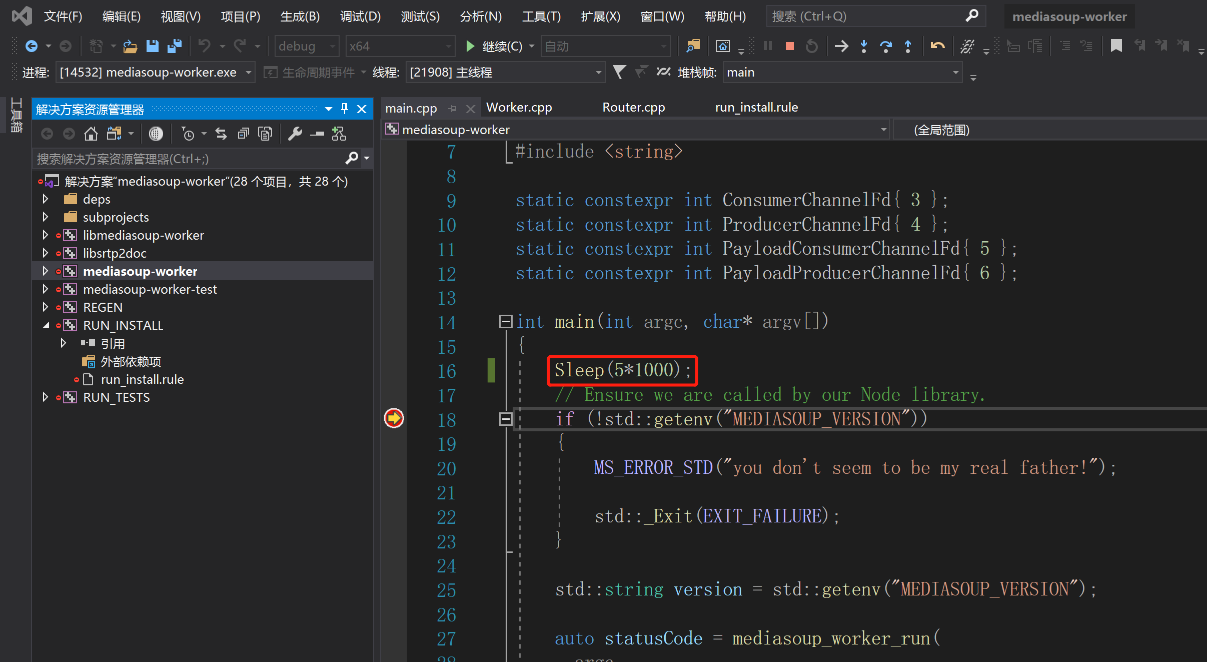Select the libsrtp2doc project
The height and width of the screenshot is (662, 1207).
click(x=115, y=253)
